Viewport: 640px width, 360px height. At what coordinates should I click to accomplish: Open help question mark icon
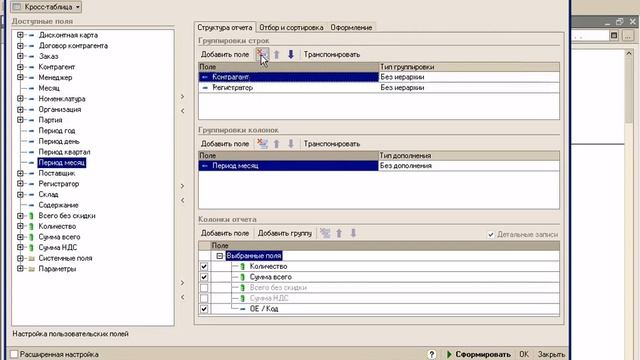click(x=431, y=354)
